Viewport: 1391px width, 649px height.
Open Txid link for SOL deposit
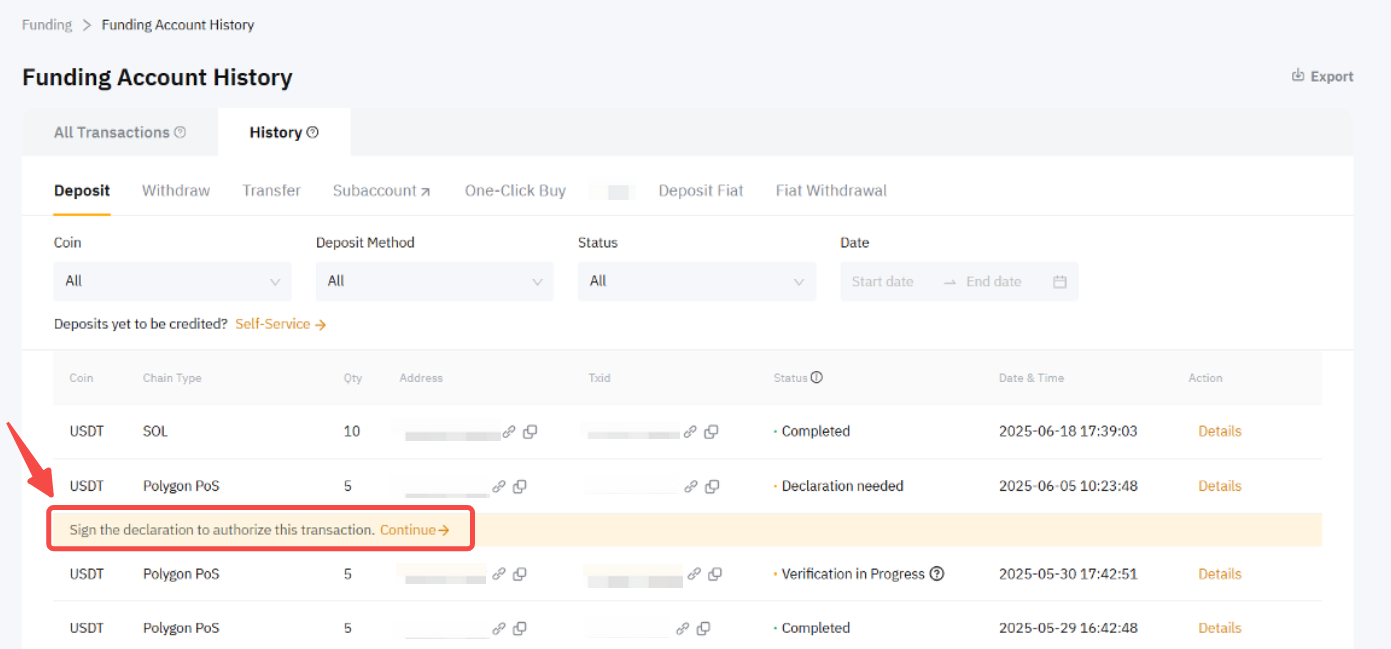(690, 432)
